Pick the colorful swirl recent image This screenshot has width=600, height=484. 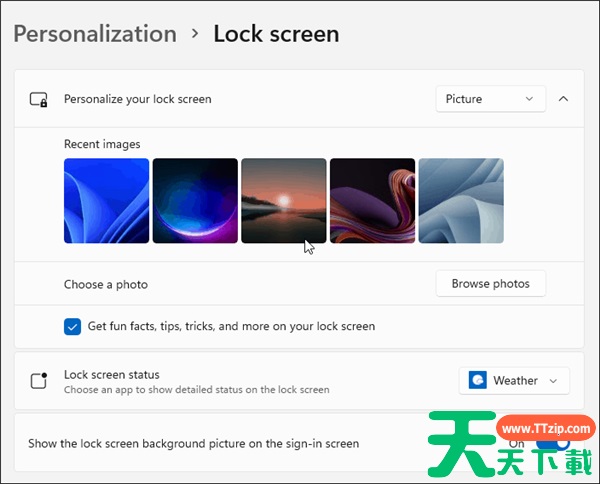(x=372, y=201)
